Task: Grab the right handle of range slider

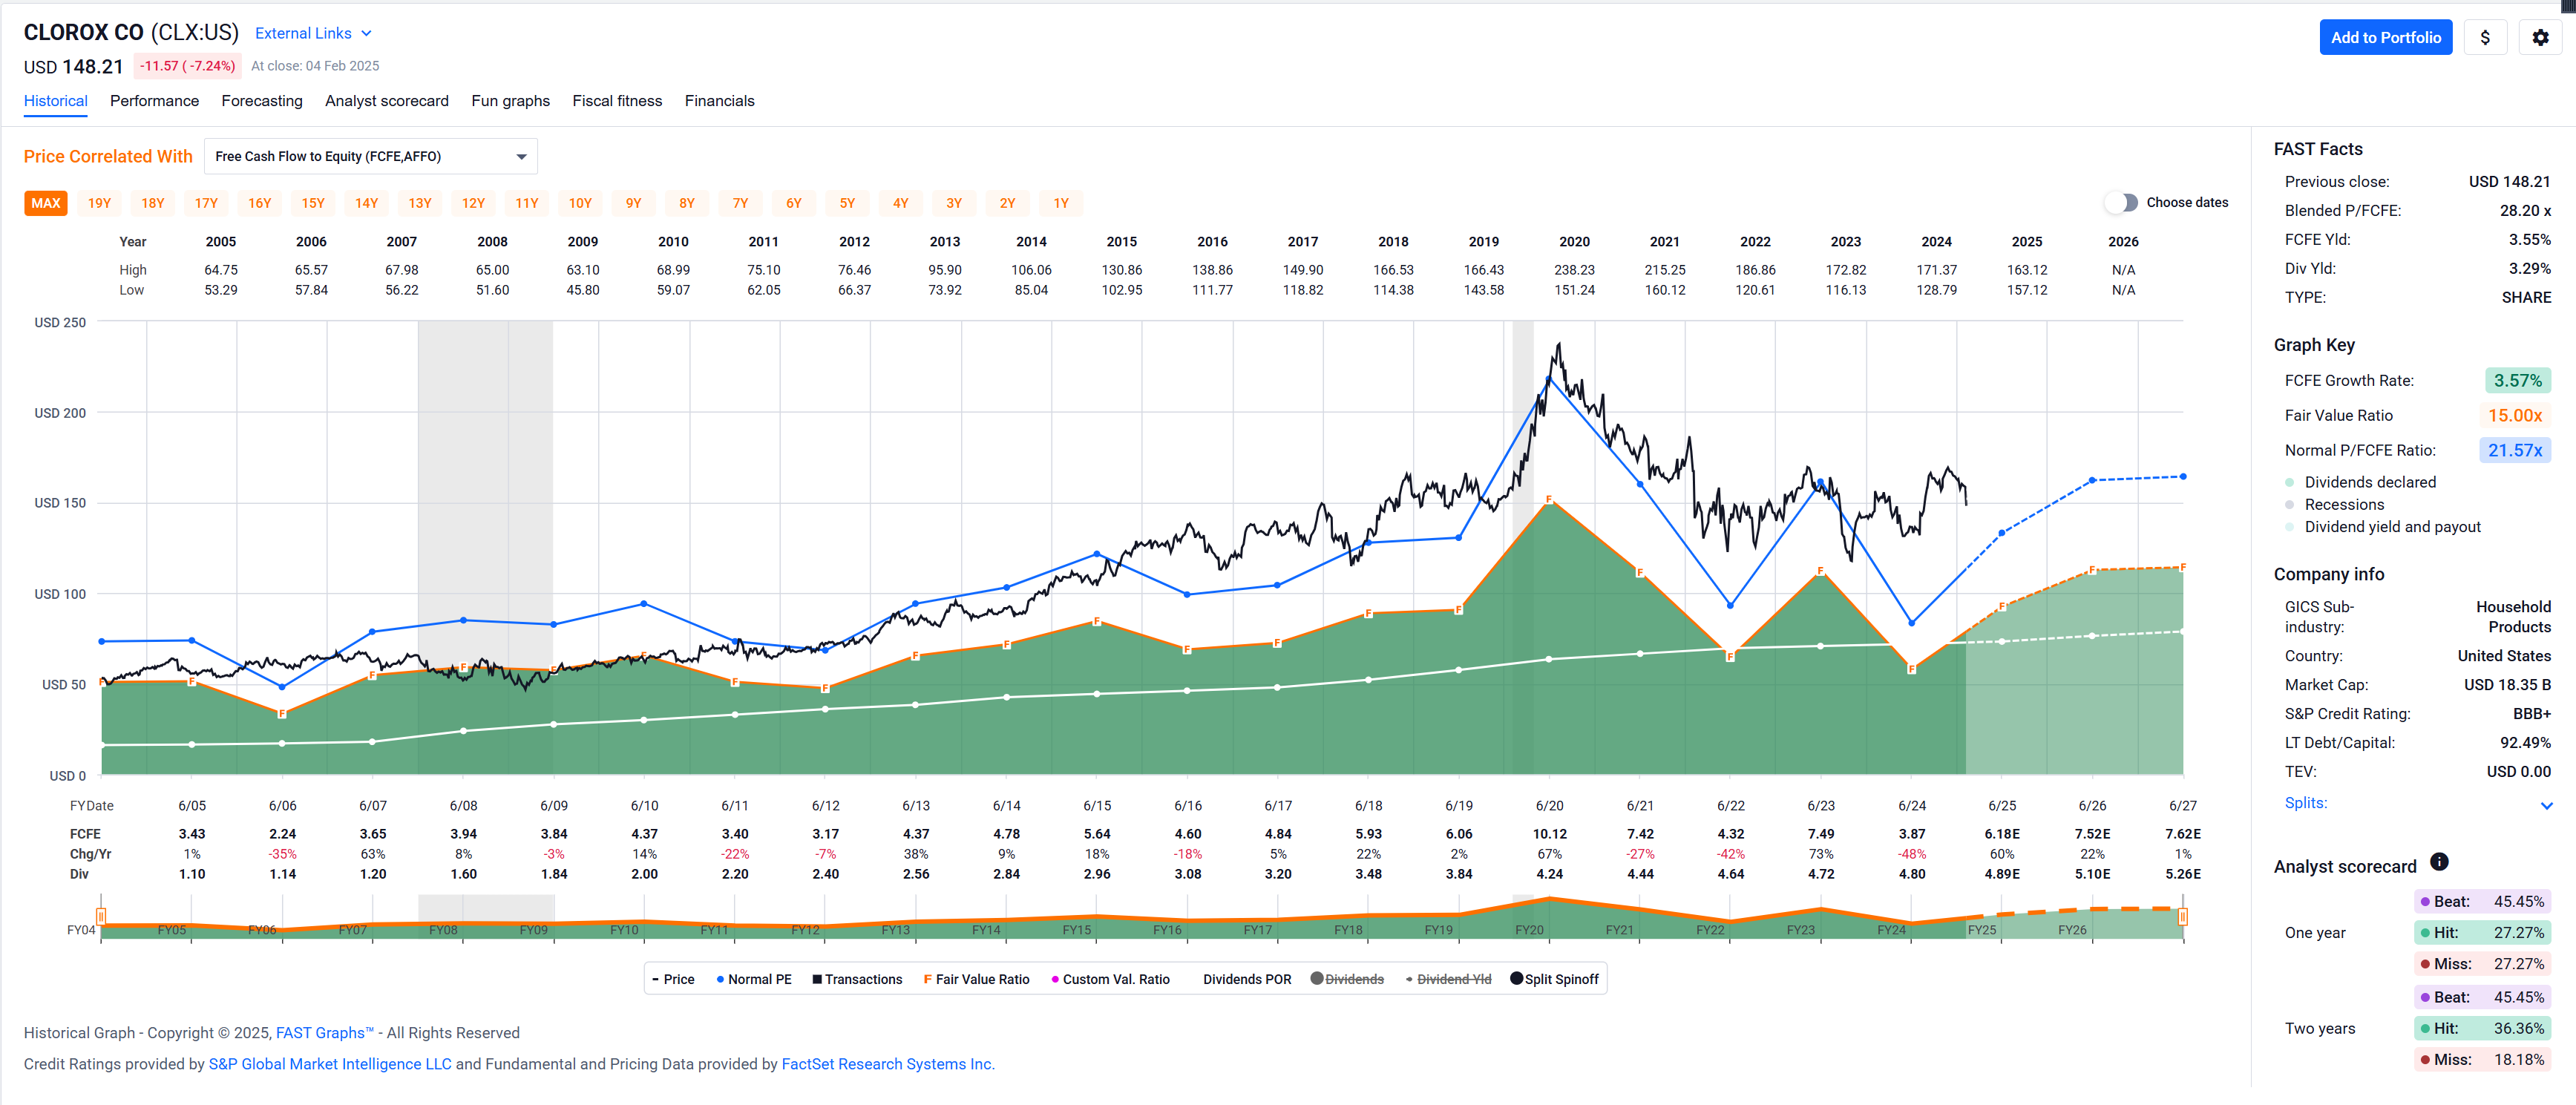Action: (2182, 917)
